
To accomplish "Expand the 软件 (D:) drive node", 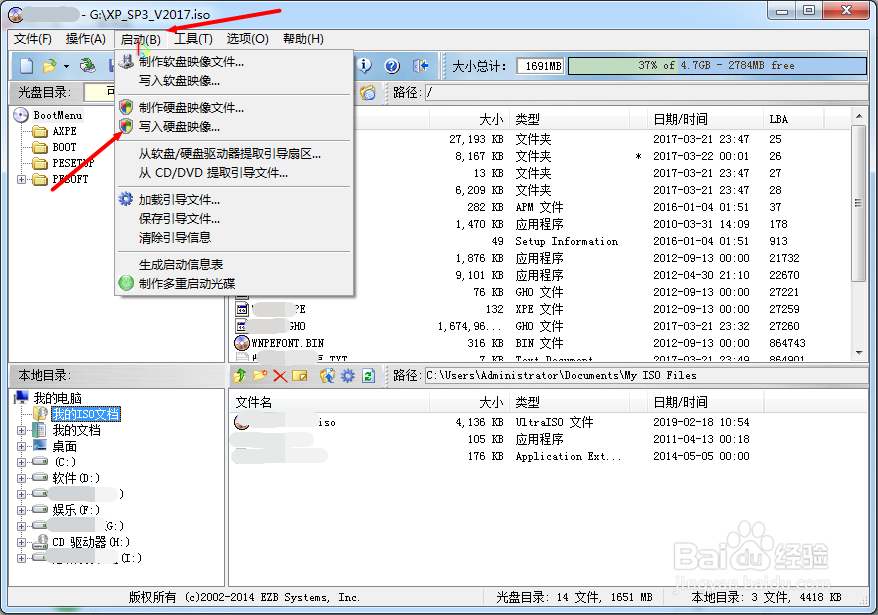I will point(21,478).
